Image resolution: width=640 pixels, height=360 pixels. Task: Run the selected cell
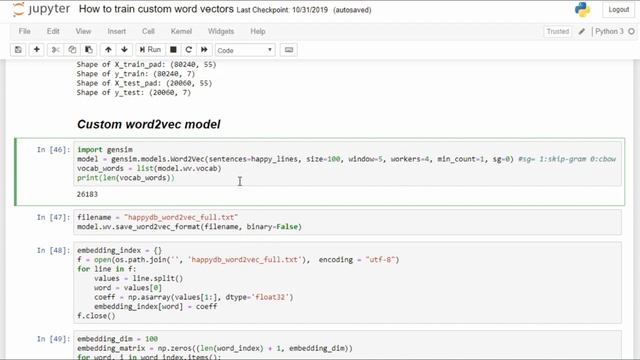coord(150,50)
